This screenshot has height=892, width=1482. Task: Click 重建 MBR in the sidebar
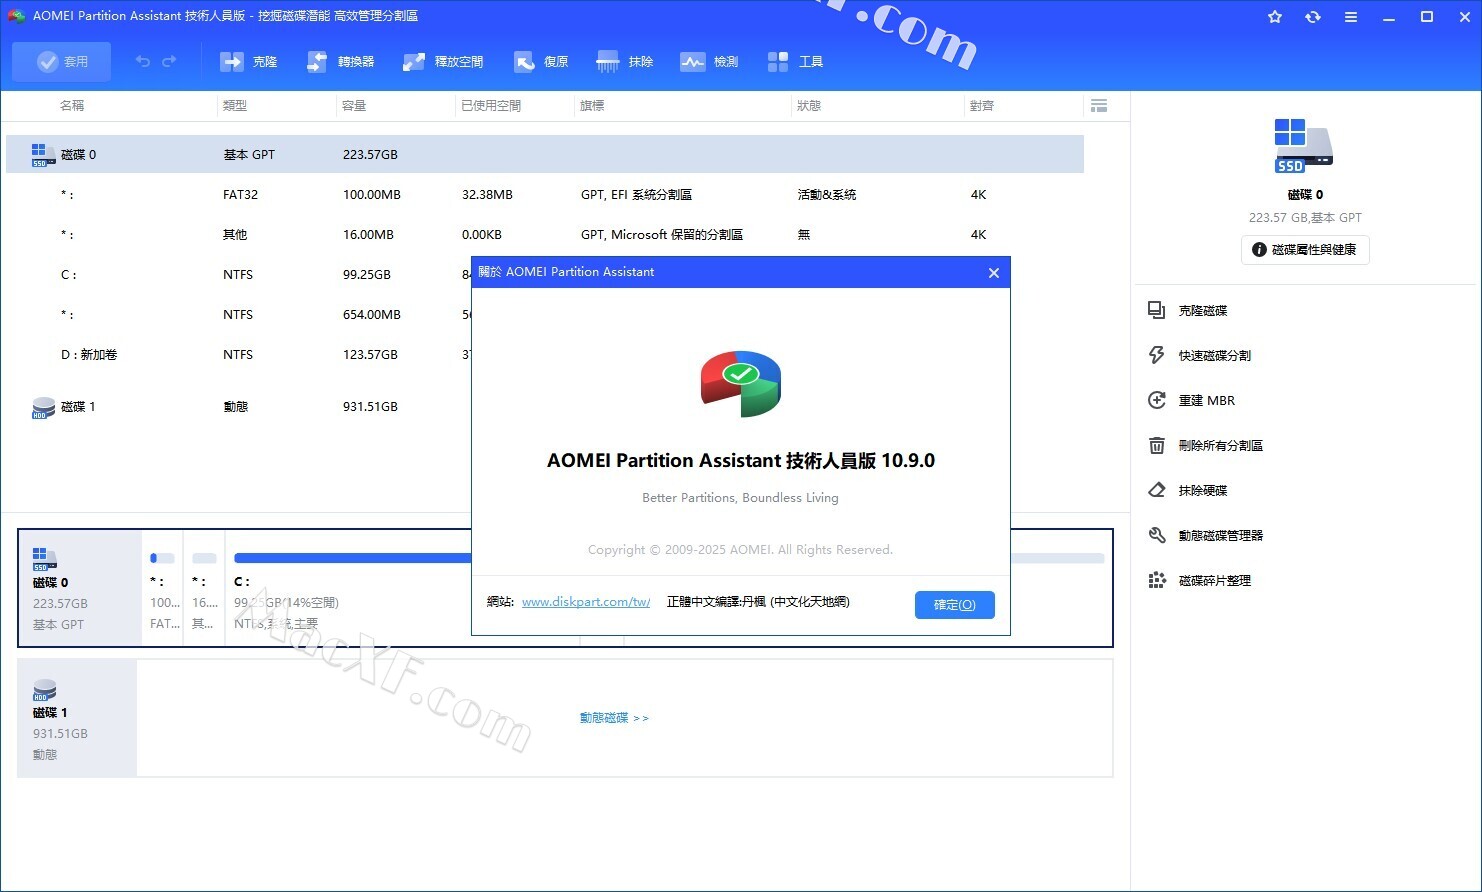click(1206, 401)
